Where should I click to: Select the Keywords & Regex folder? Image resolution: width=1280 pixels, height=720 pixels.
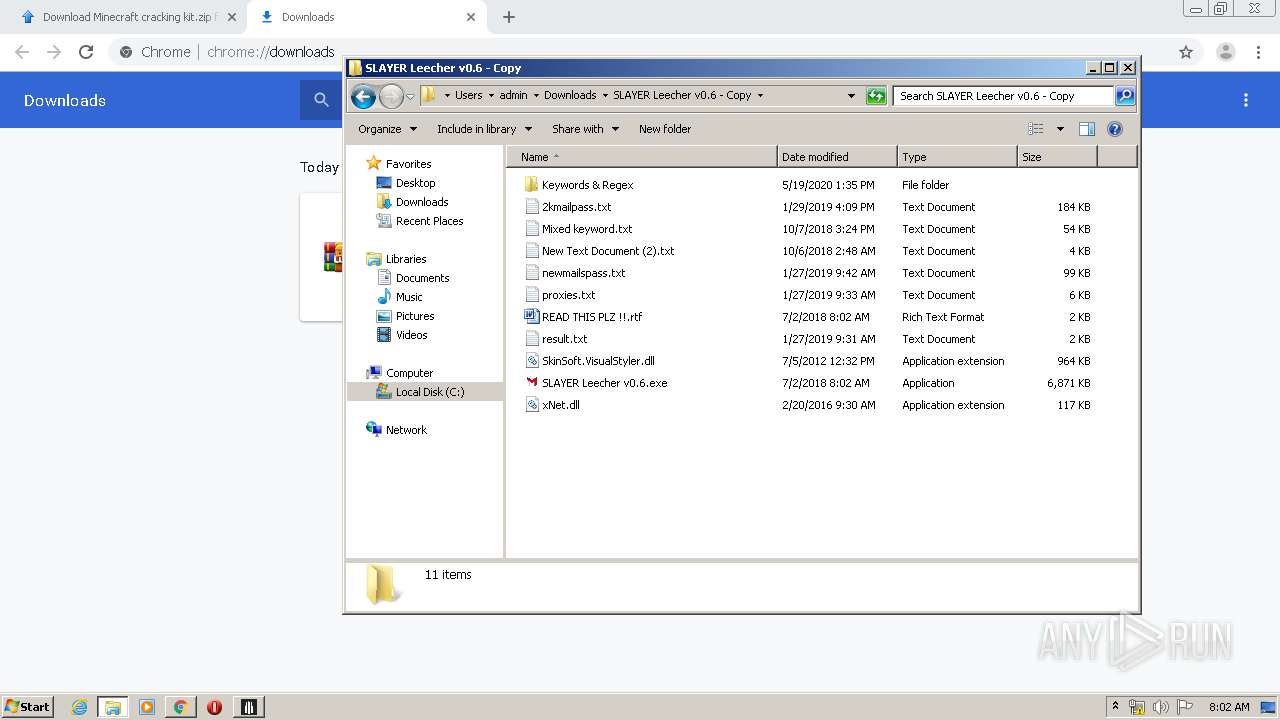point(587,185)
